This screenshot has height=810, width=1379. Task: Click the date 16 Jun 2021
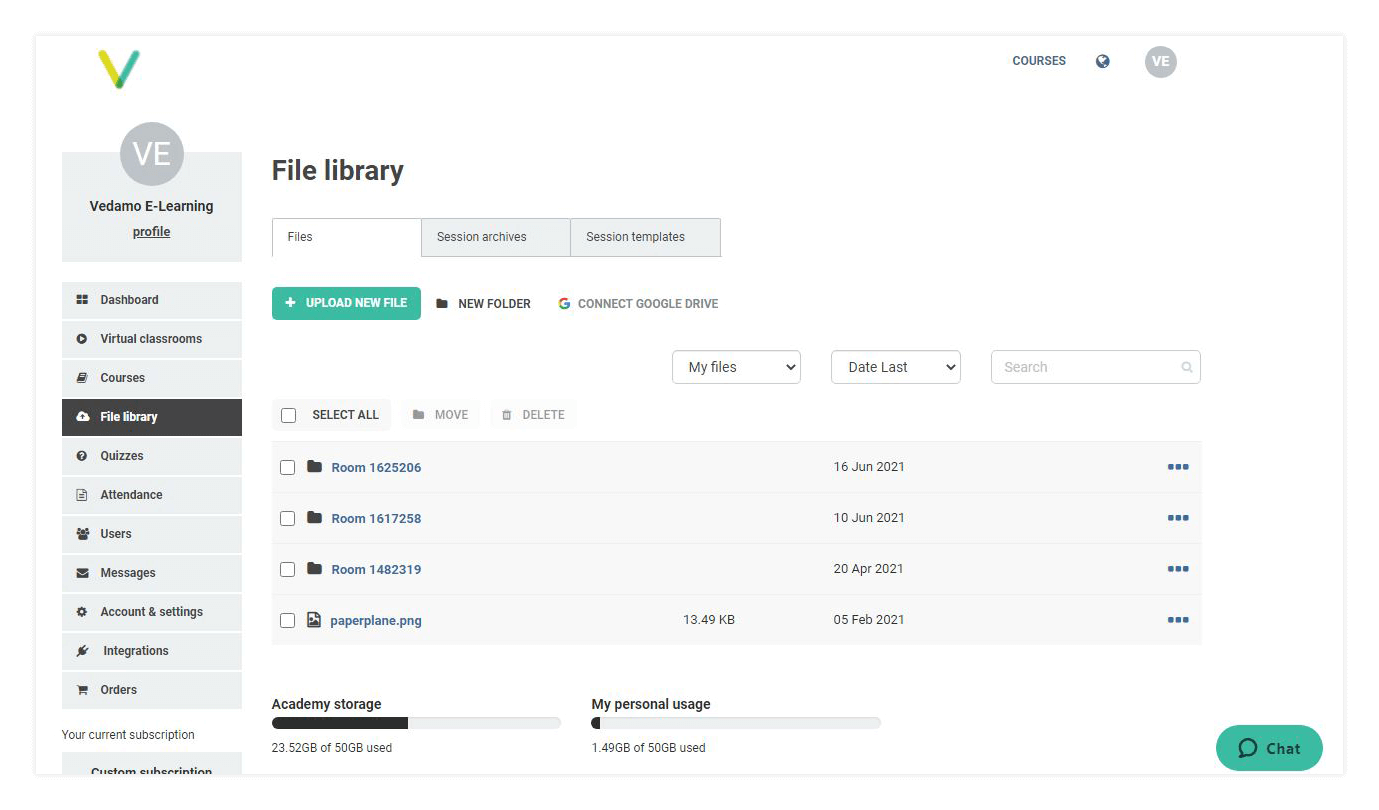(x=869, y=467)
